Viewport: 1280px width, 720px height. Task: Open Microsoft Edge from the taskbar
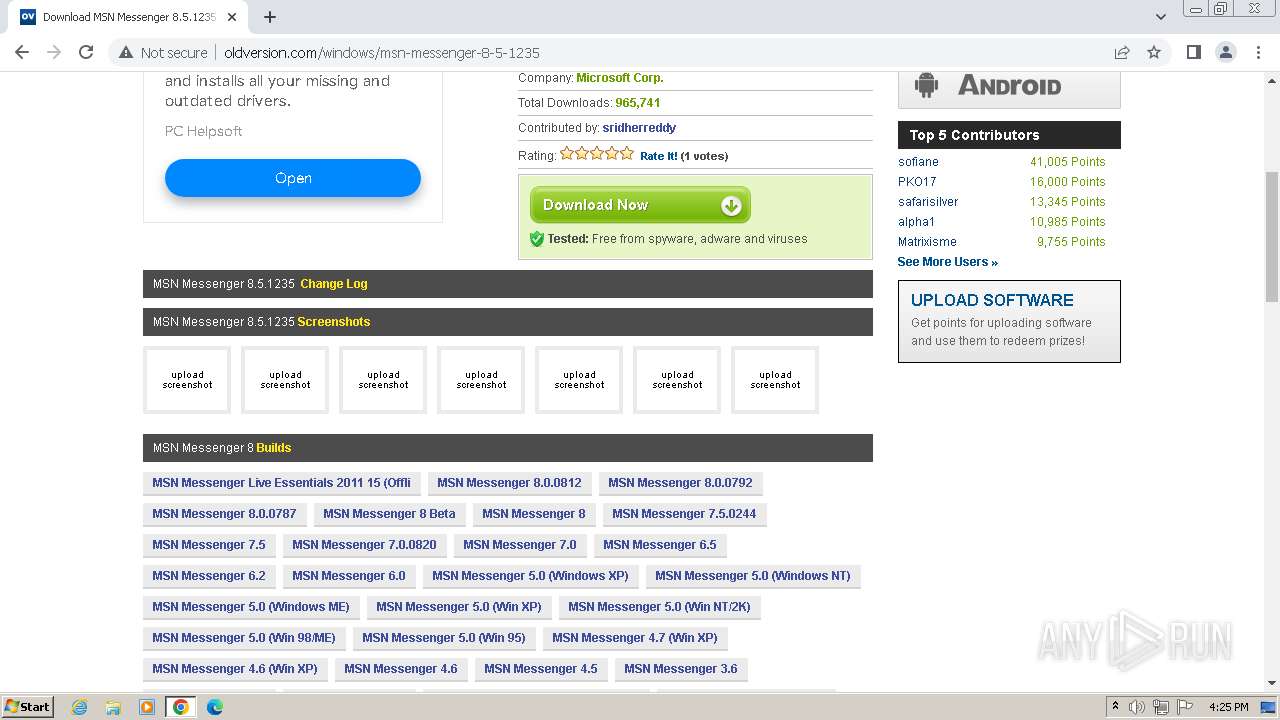215,707
